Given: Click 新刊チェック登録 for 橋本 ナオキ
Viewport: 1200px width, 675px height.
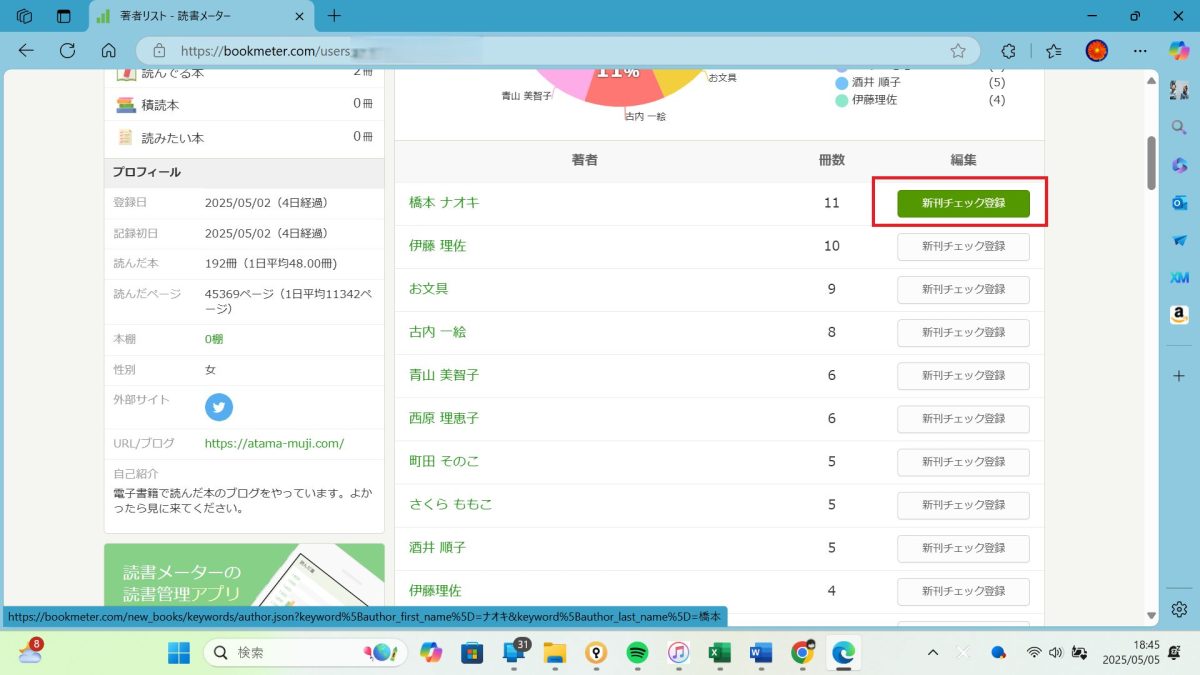Looking at the screenshot, I should [x=963, y=203].
